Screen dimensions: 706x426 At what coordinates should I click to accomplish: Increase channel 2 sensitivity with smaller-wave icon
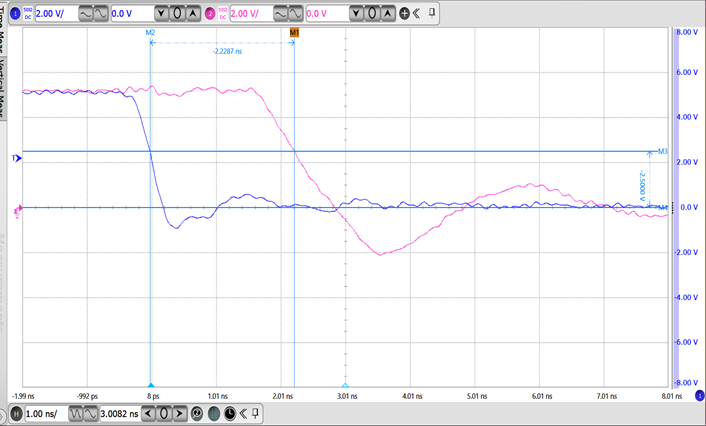pos(295,14)
